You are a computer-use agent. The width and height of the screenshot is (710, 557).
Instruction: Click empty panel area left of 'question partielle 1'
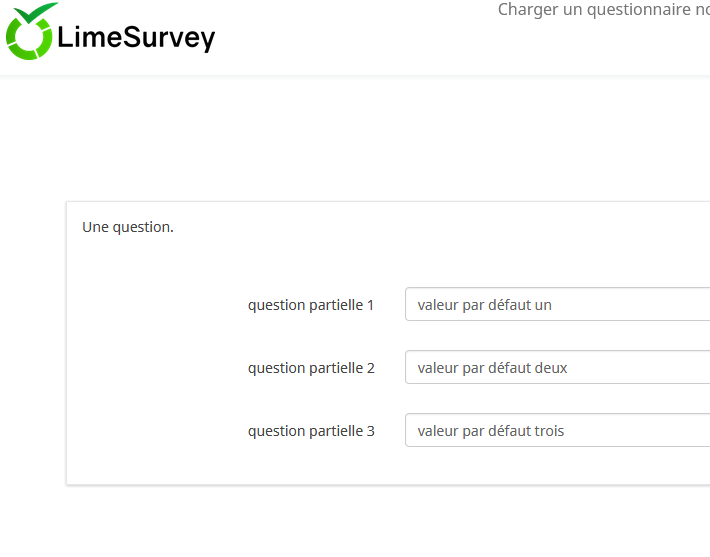click(x=150, y=305)
